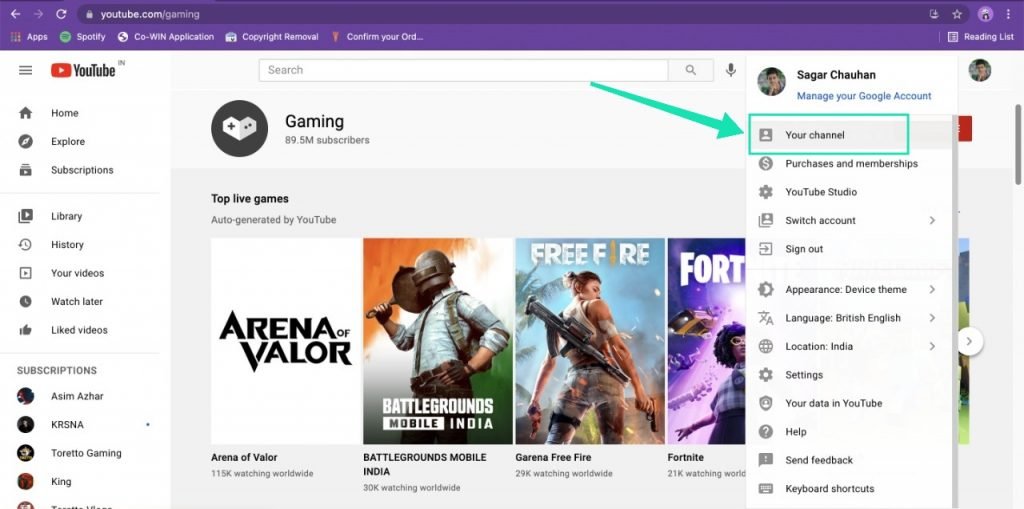Open Confirm your Ord... bookmark
1024x509 pixels.
coord(377,37)
